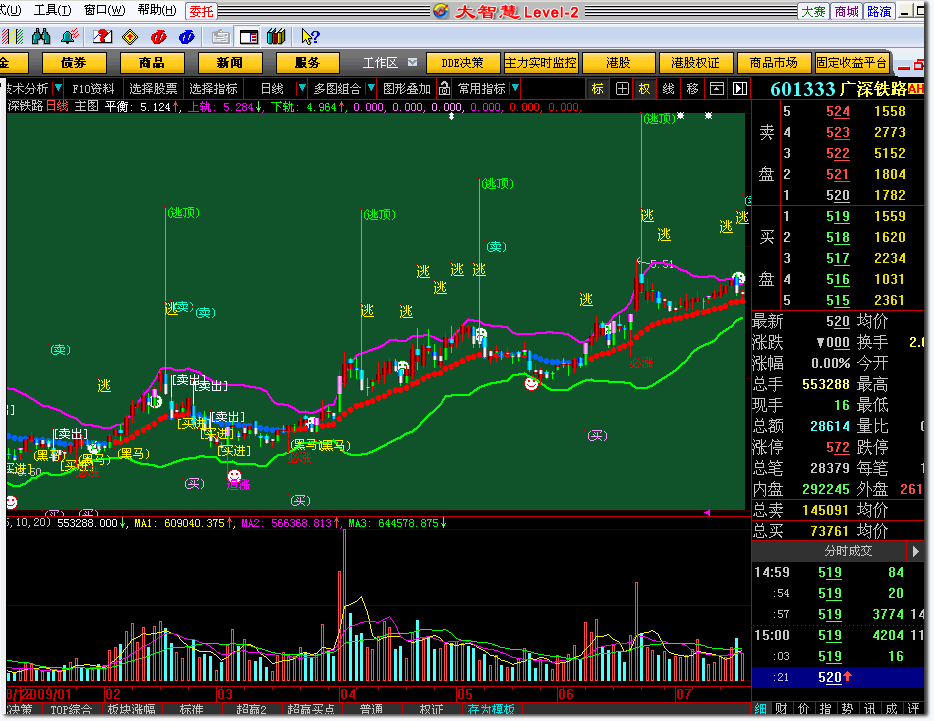Image resolution: width=934 pixels, height=721 pixels.
Task: Click the collapse panel box icon
Action: [x=717, y=89]
